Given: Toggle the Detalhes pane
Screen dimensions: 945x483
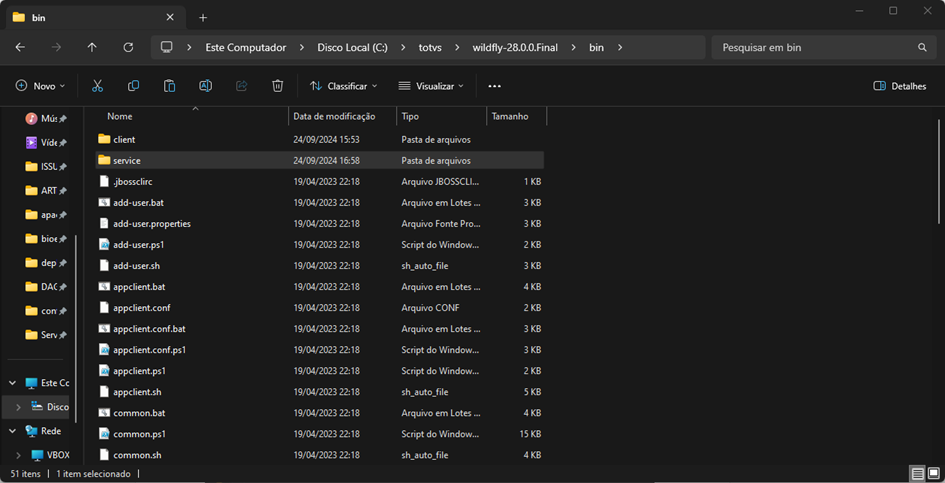Looking at the screenshot, I should 899,86.
